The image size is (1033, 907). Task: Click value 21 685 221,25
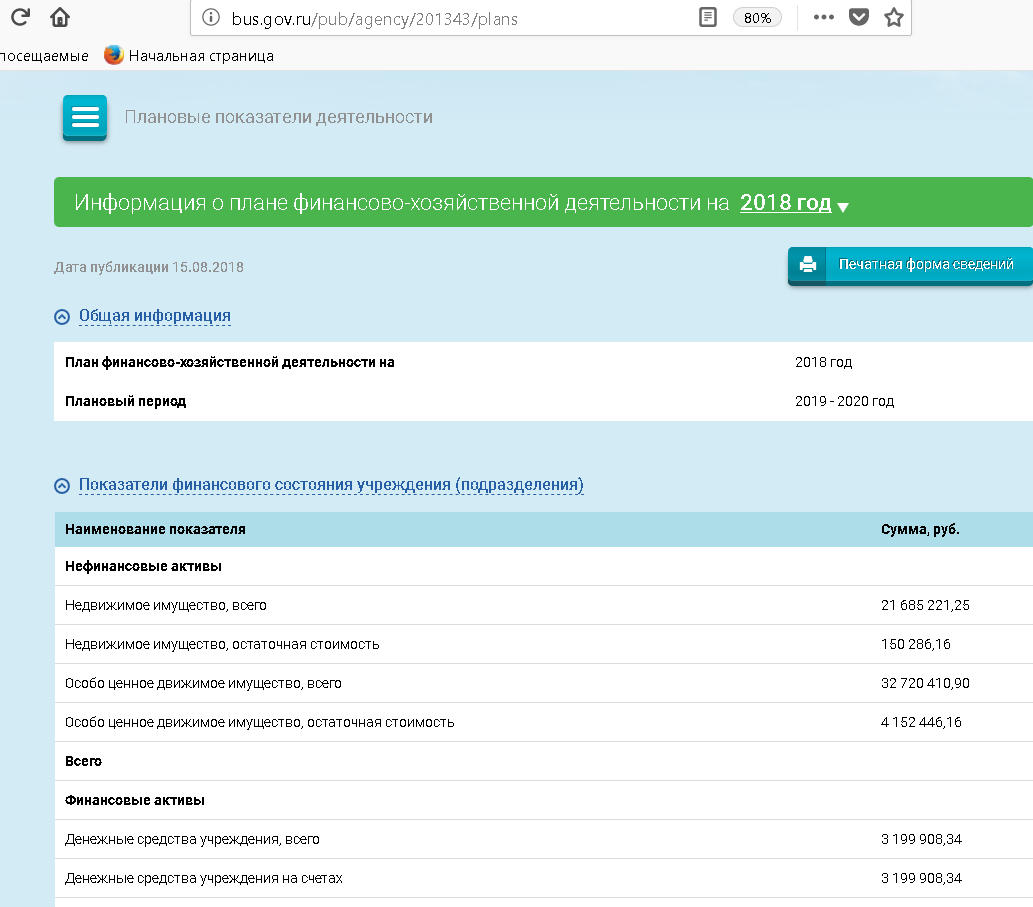[x=925, y=605]
